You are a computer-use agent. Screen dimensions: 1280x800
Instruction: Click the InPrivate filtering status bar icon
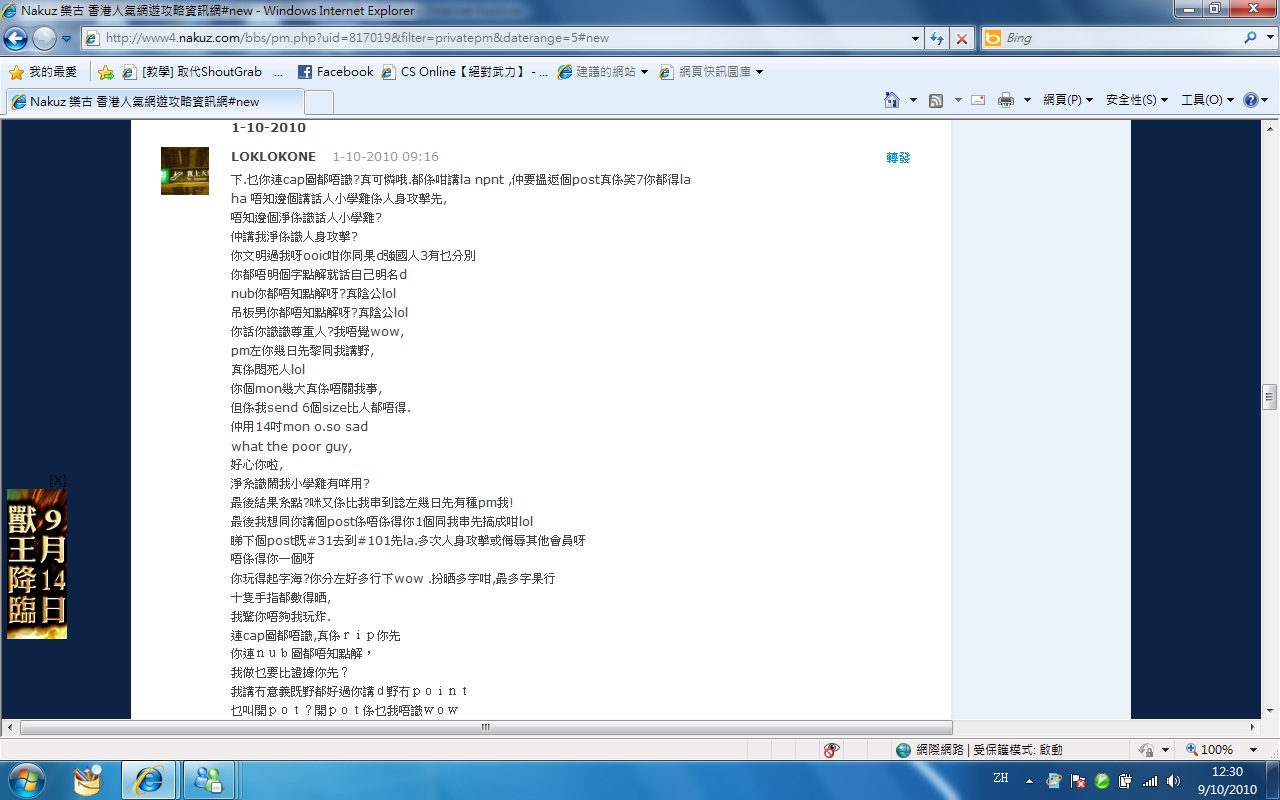(x=831, y=749)
